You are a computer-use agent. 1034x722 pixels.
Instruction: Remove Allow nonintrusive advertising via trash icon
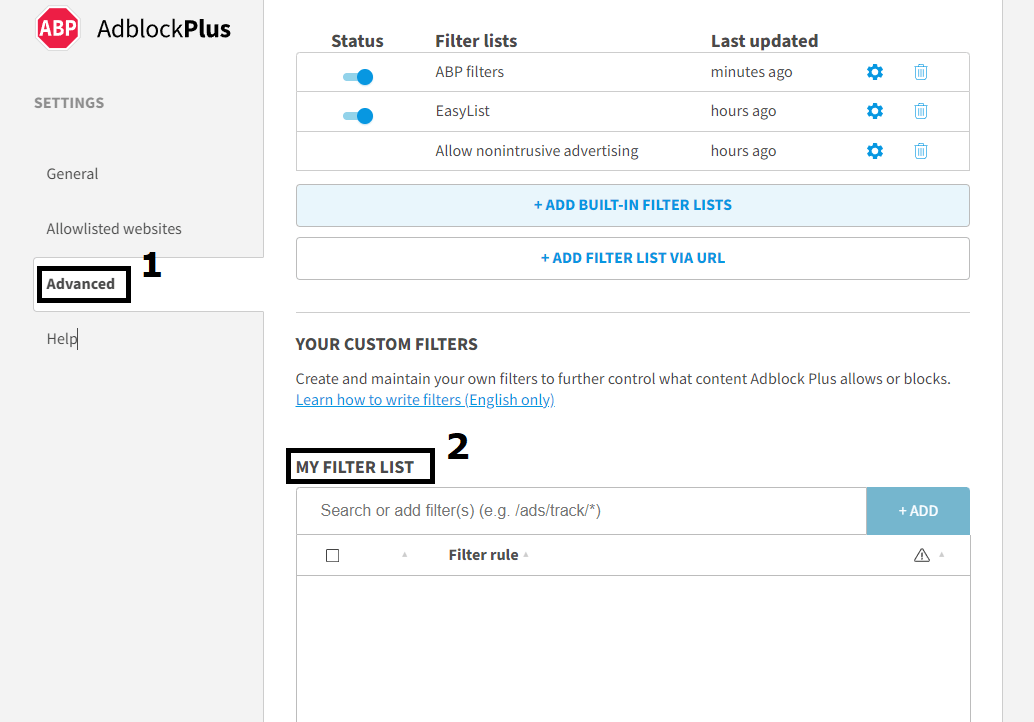click(x=921, y=151)
